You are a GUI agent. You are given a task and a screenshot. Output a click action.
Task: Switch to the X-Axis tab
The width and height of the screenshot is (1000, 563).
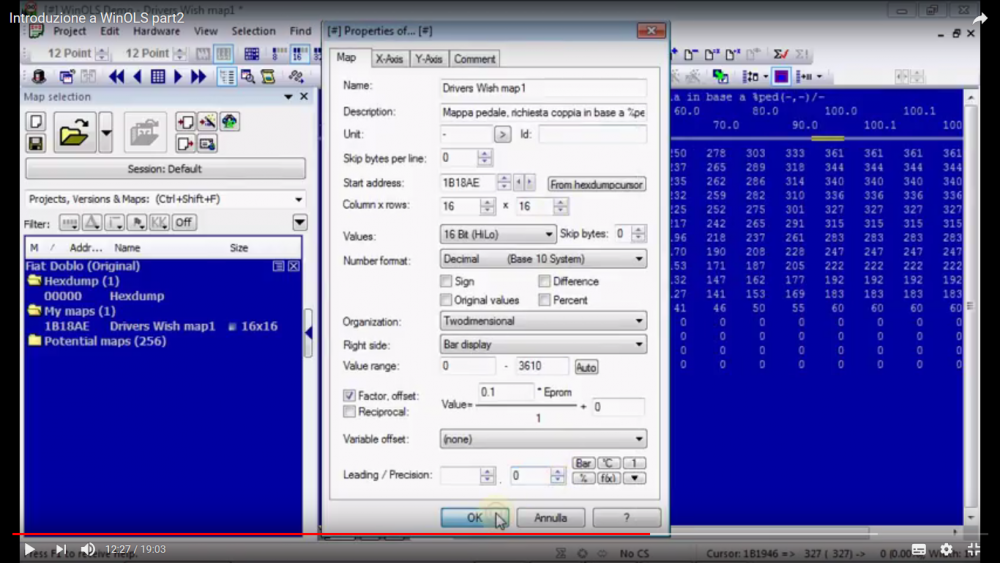[x=389, y=59]
